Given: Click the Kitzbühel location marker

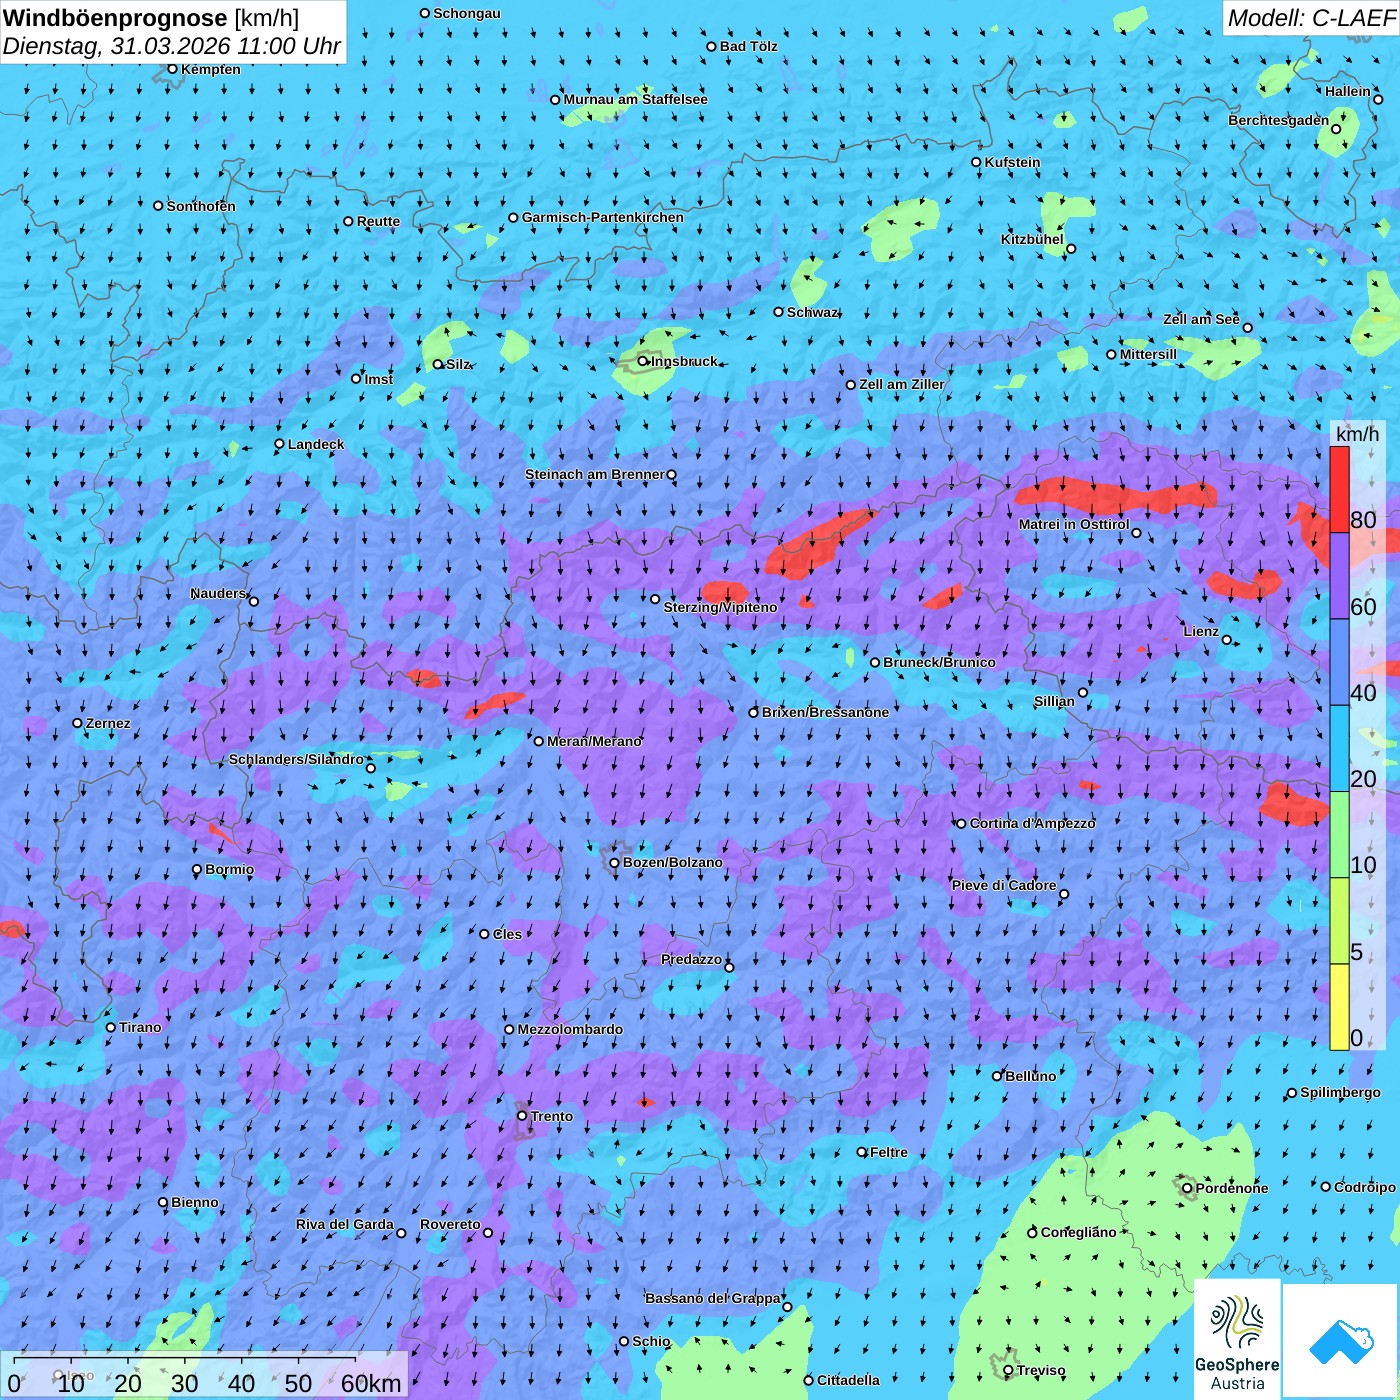Looking at the screenshot, I should pyautogui.click(x=1071, y=249).
